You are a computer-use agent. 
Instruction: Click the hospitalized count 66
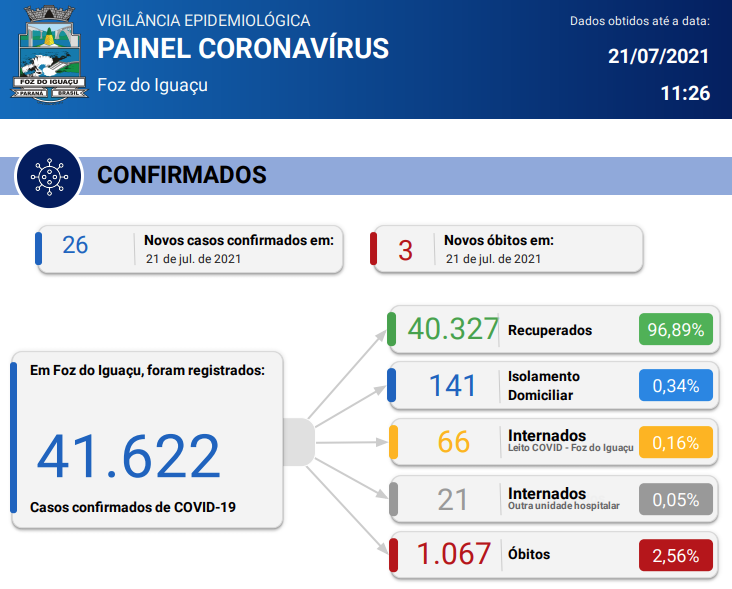click(453, 442)
